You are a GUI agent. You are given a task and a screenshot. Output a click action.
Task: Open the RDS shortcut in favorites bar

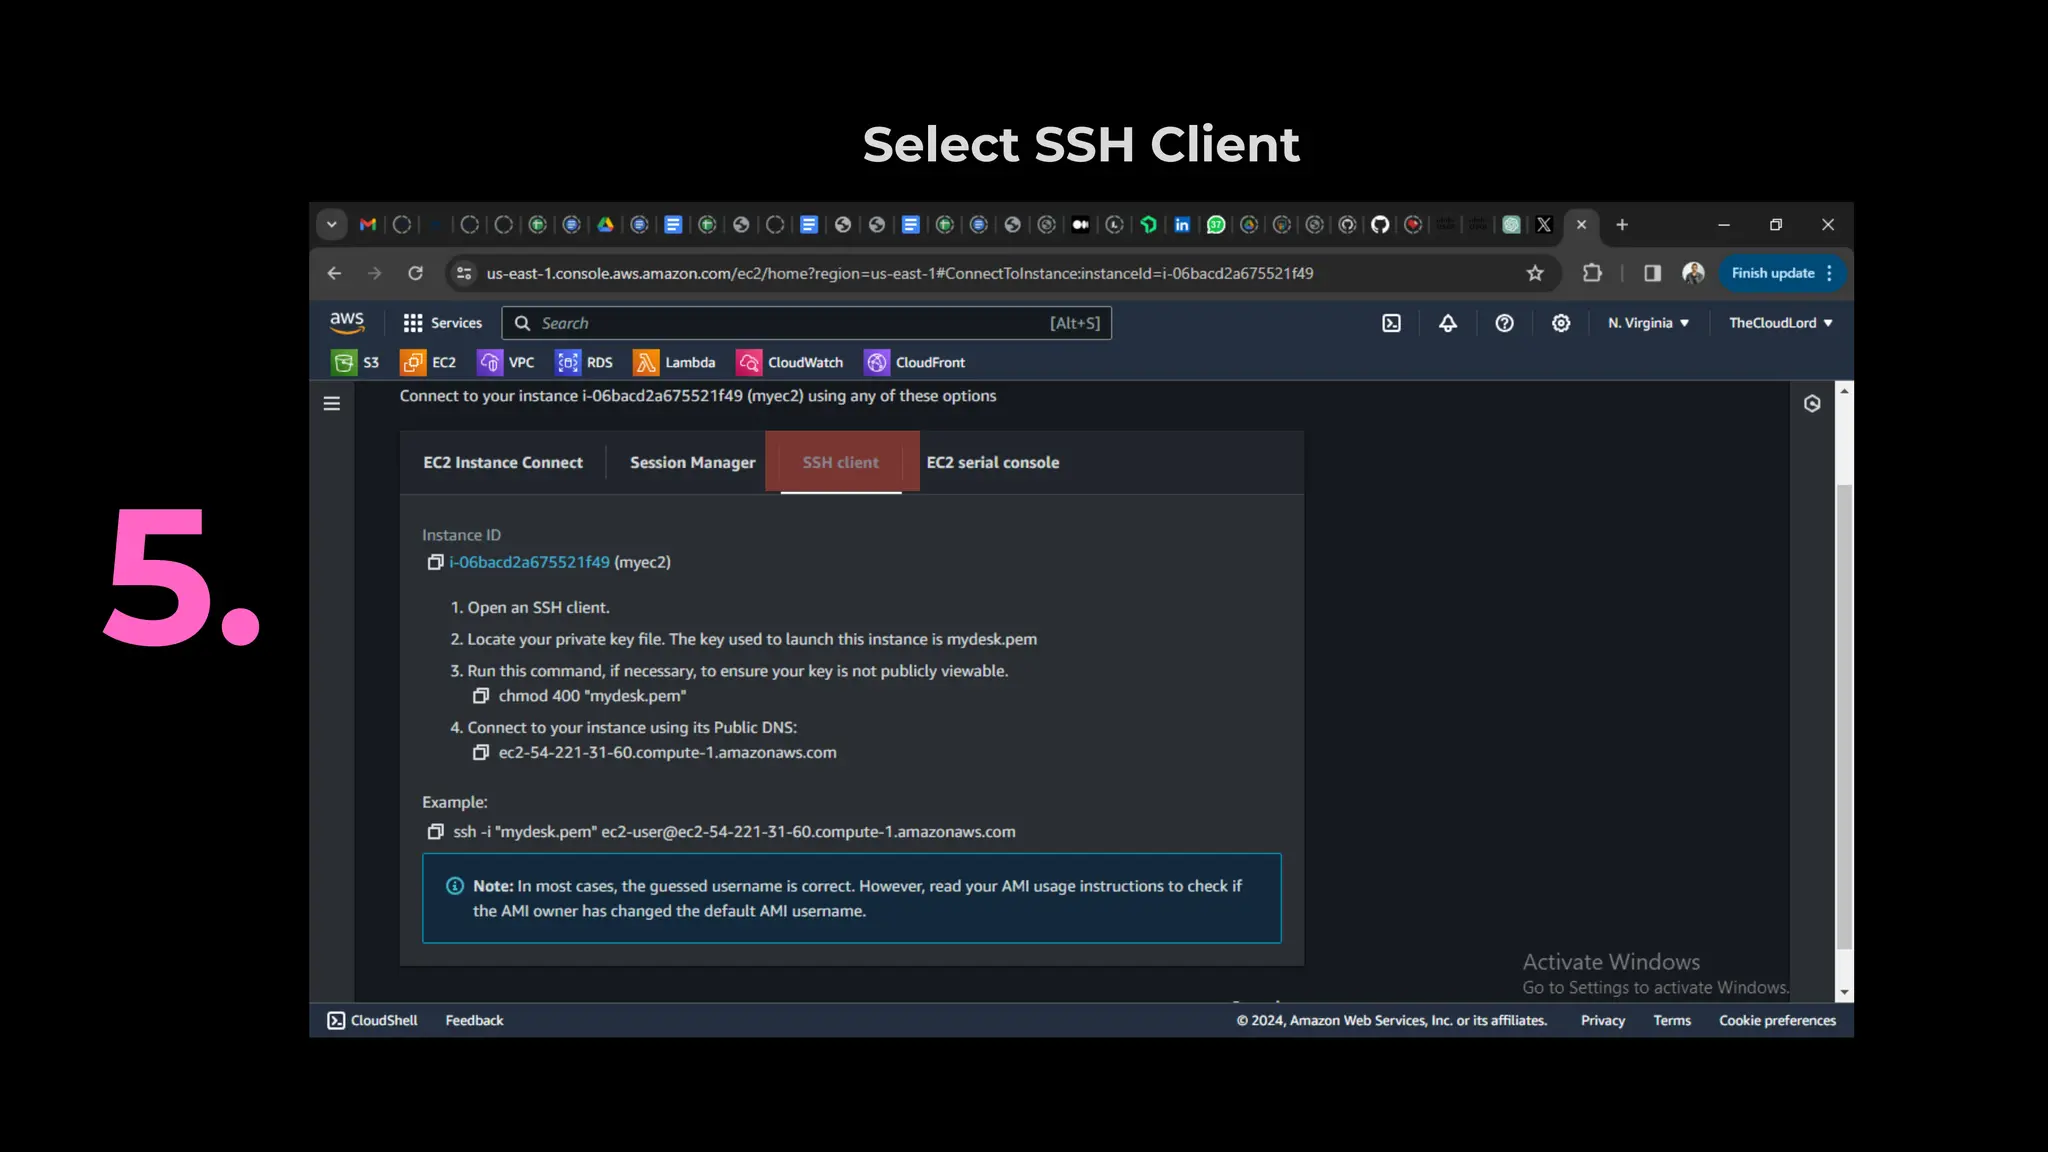click(x=584, y=362)
